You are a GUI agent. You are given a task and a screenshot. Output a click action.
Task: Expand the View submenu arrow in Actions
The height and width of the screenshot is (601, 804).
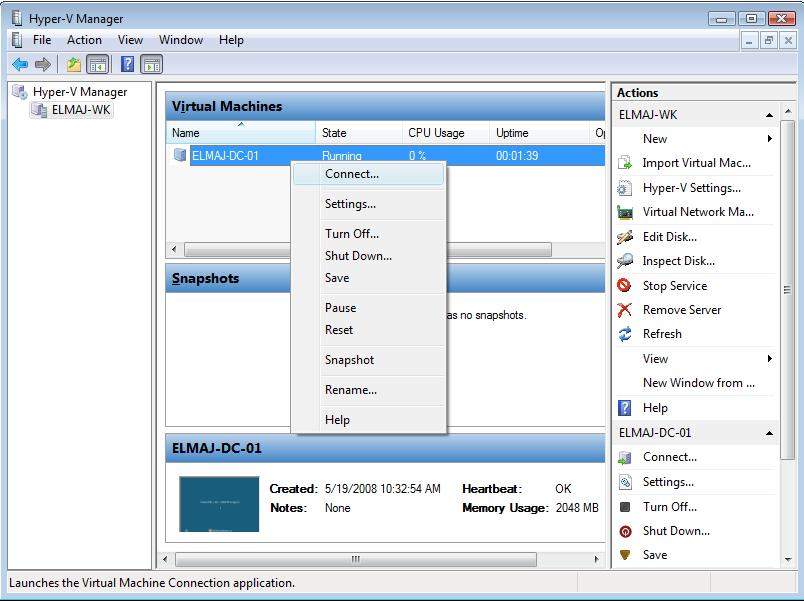(x=770, y=358)
